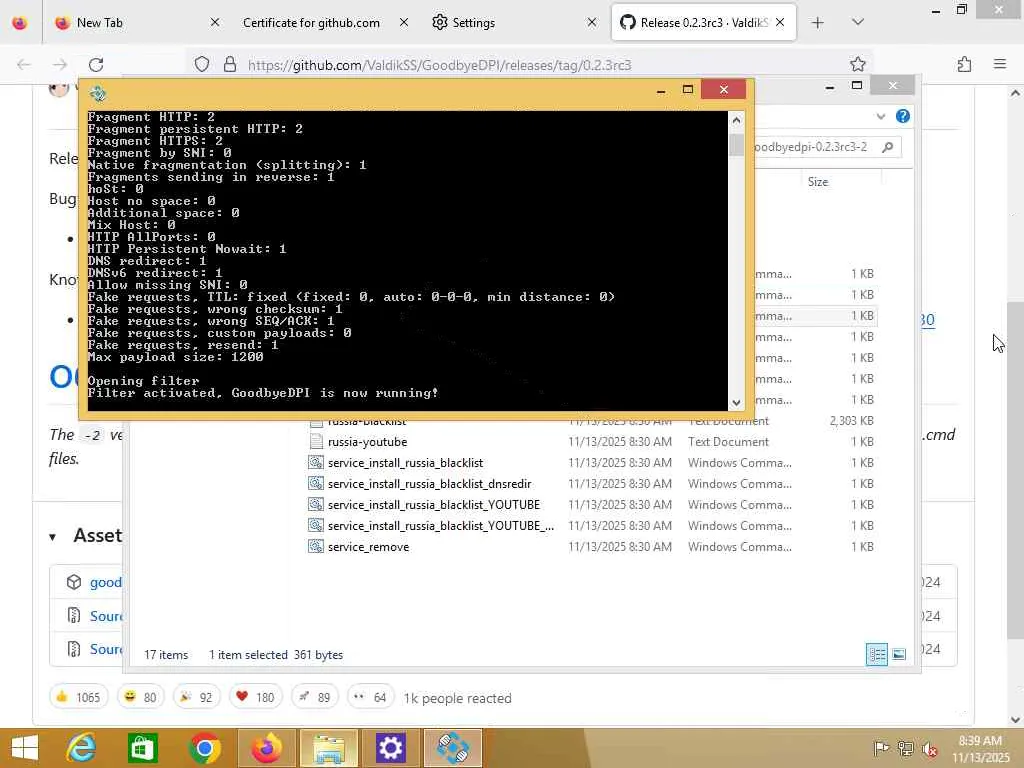Click the network tray icon
Screen dimensions: 1024x768
[906, 748]
